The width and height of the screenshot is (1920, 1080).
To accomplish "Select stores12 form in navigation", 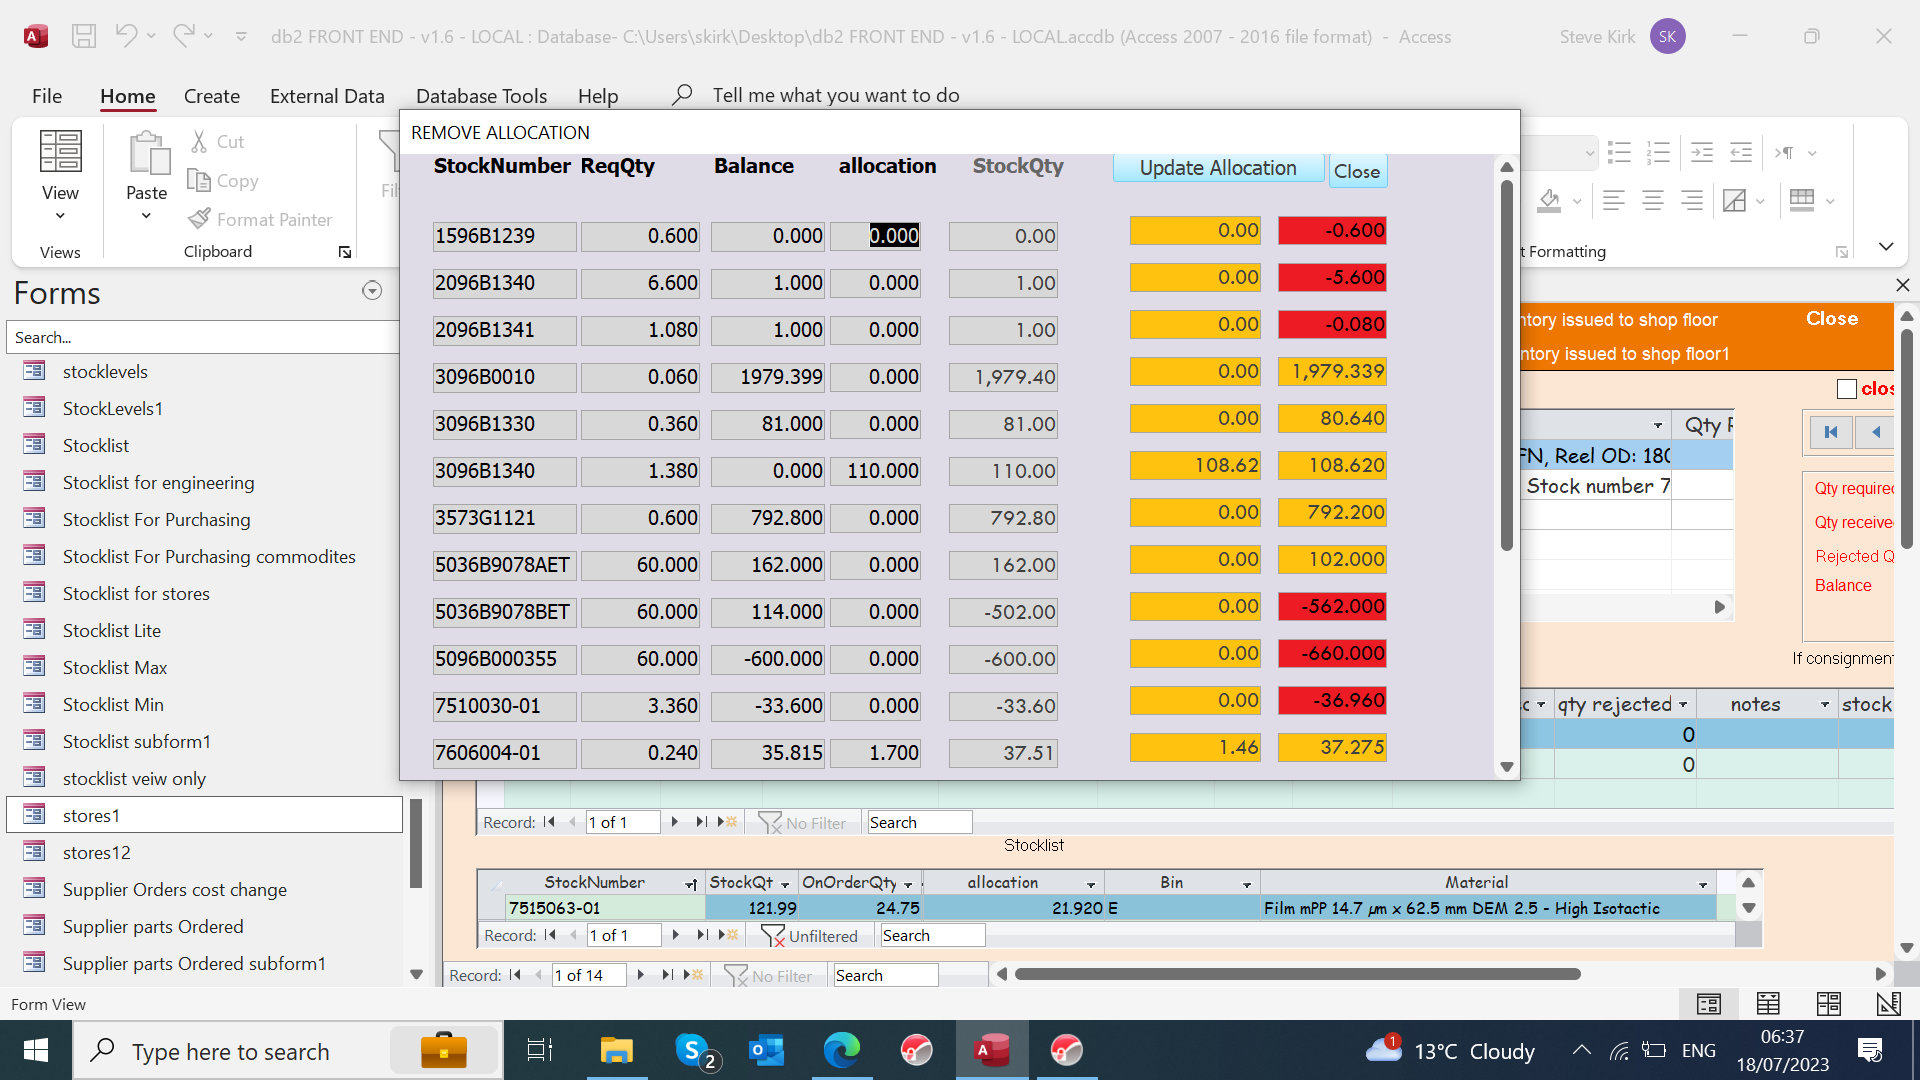I will 97,852.
